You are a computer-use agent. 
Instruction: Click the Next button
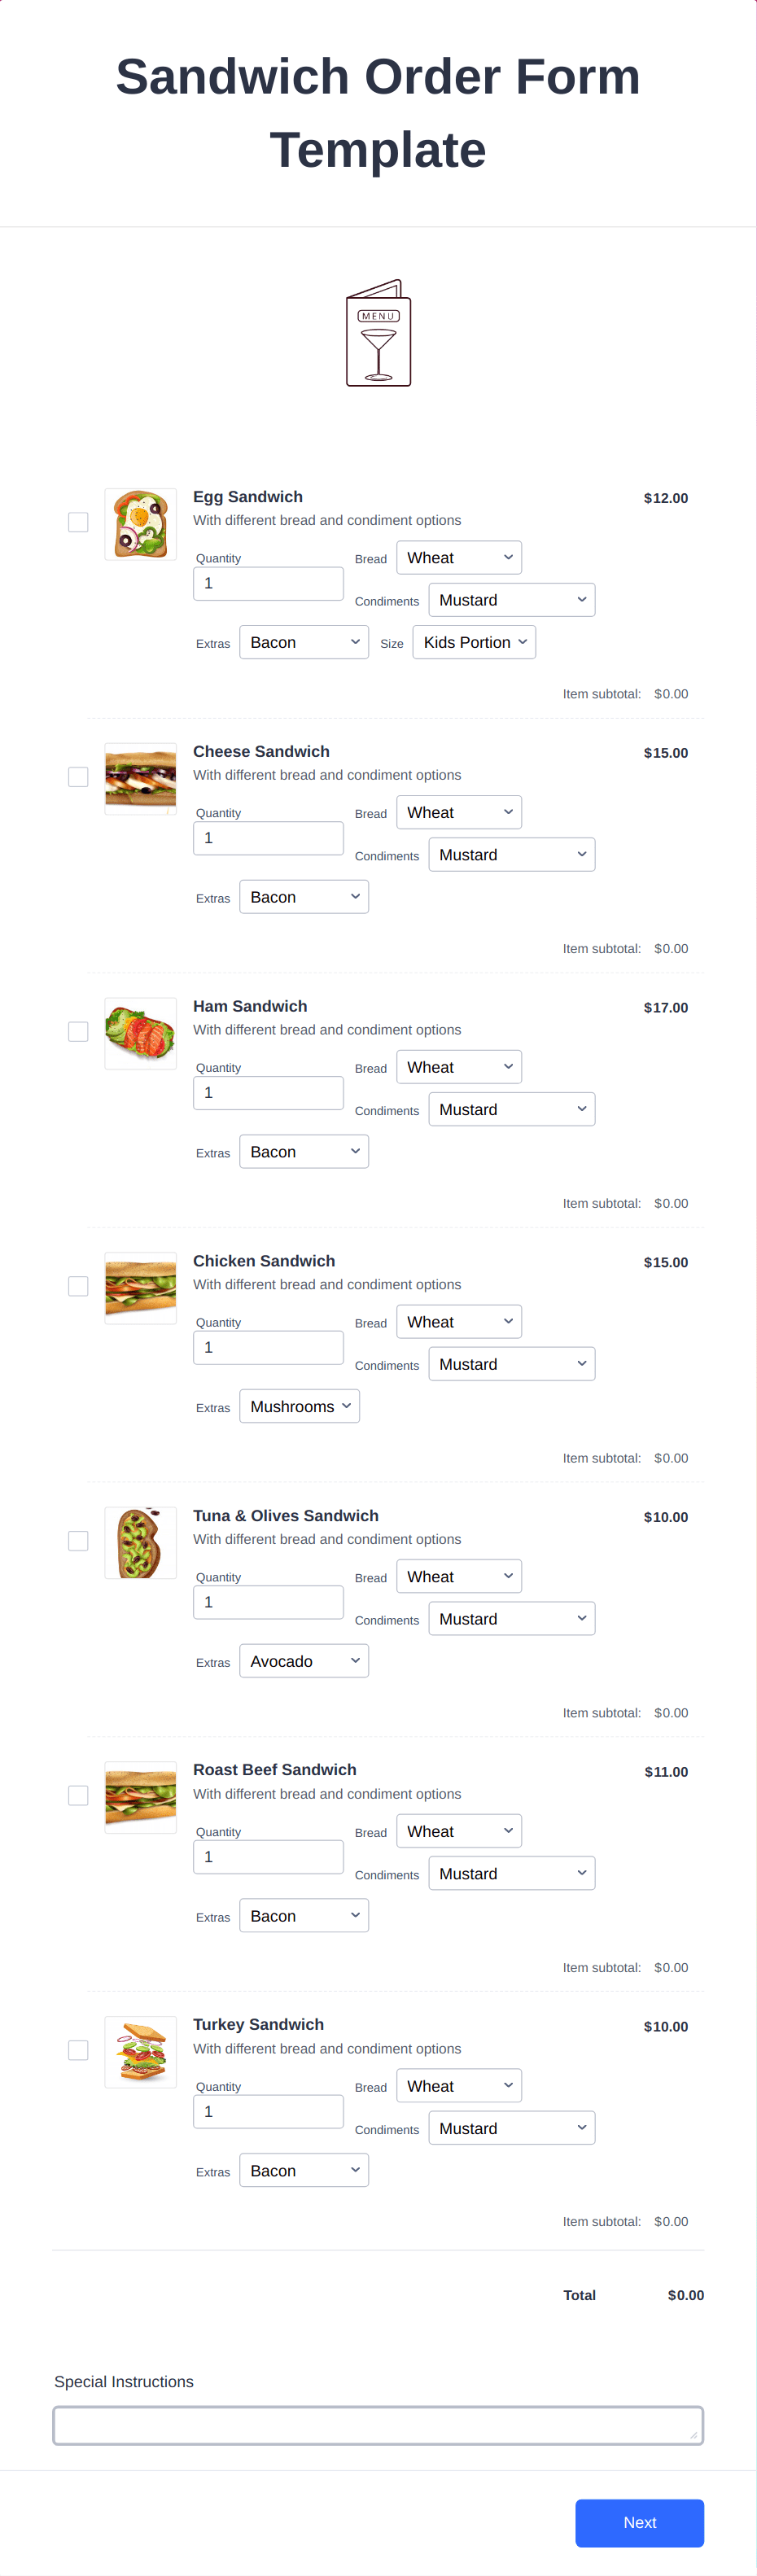(639, 2523)
